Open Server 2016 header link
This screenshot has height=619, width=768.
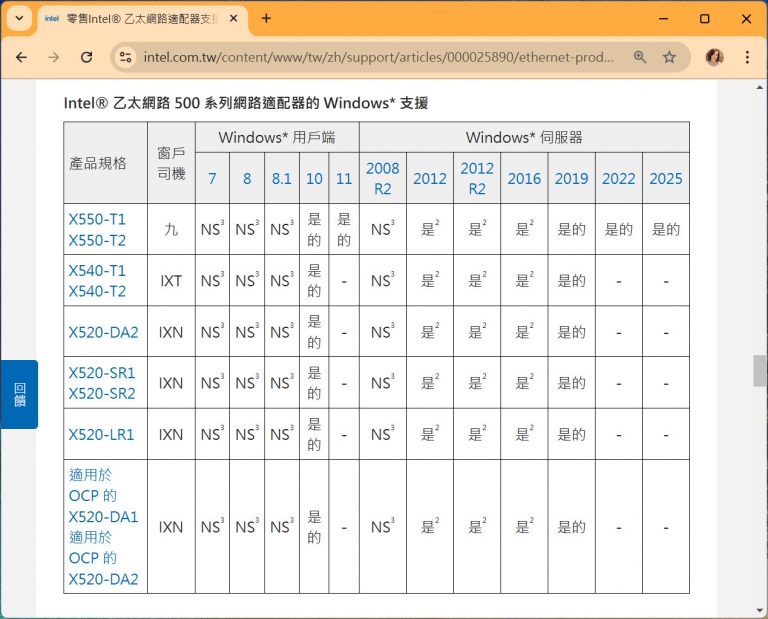[x=524, y=178]
